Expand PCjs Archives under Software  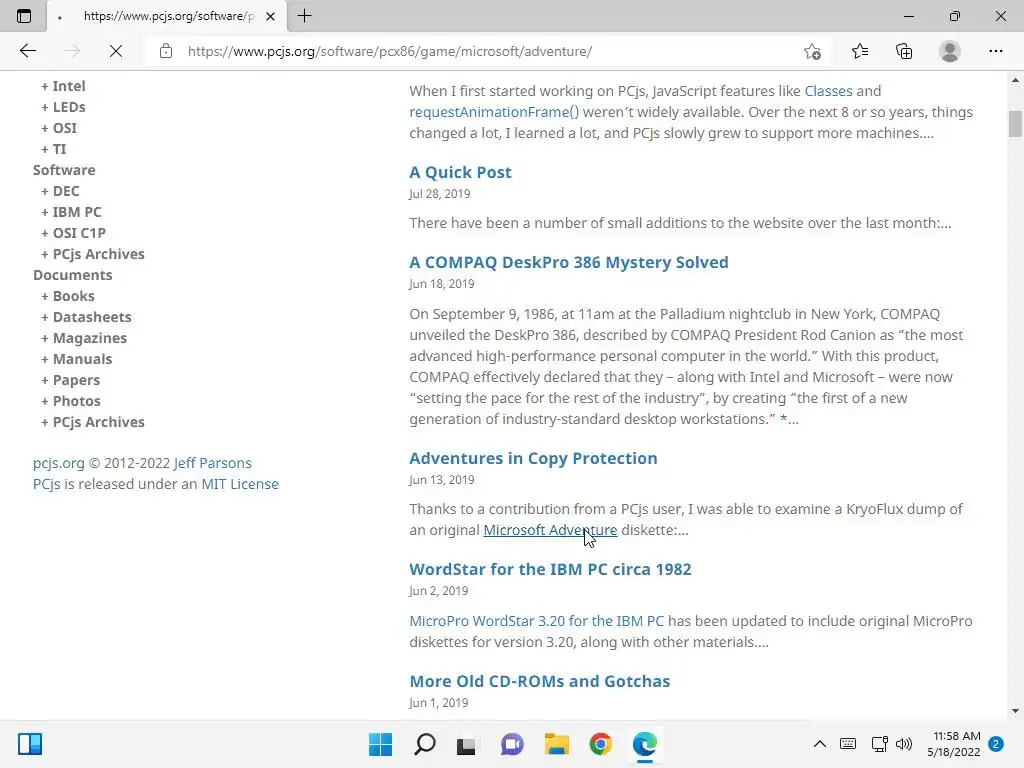pos(93,254)
